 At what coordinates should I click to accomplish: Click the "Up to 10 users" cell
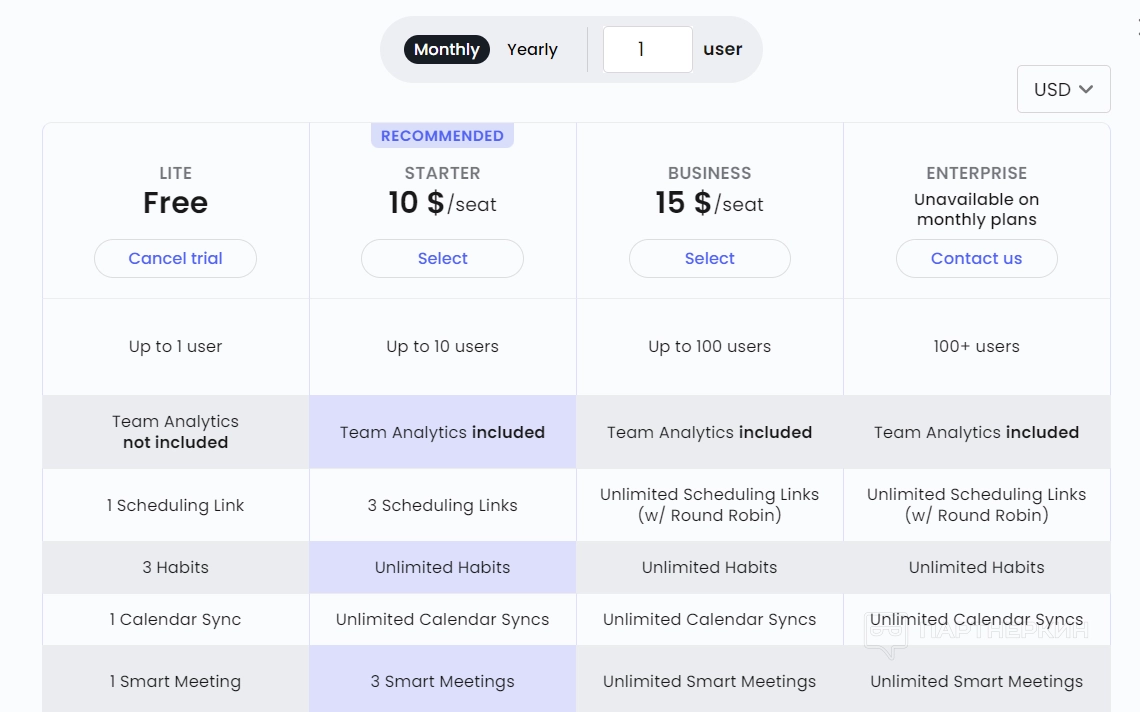coord(442,347)
